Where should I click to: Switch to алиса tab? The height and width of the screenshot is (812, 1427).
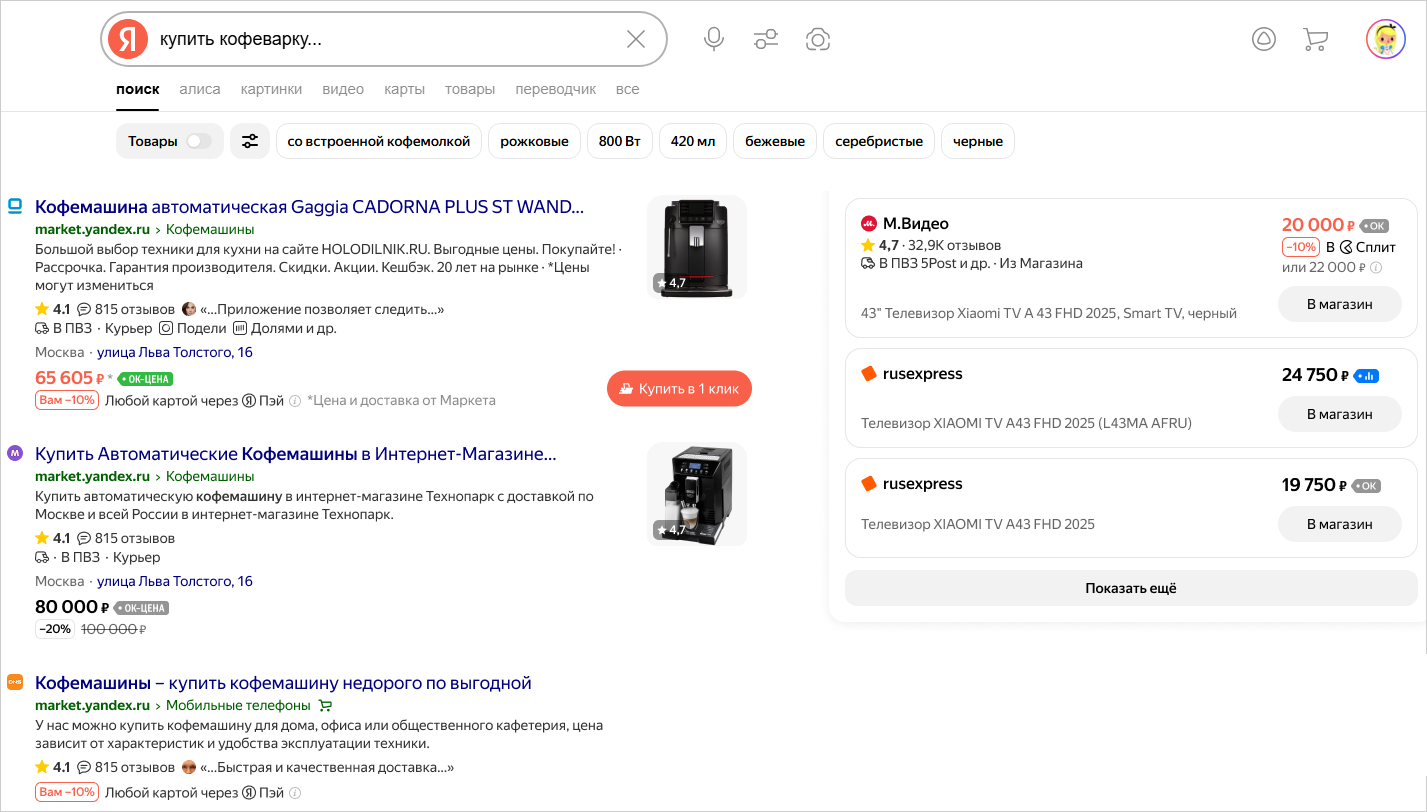[x=200, y=89]
